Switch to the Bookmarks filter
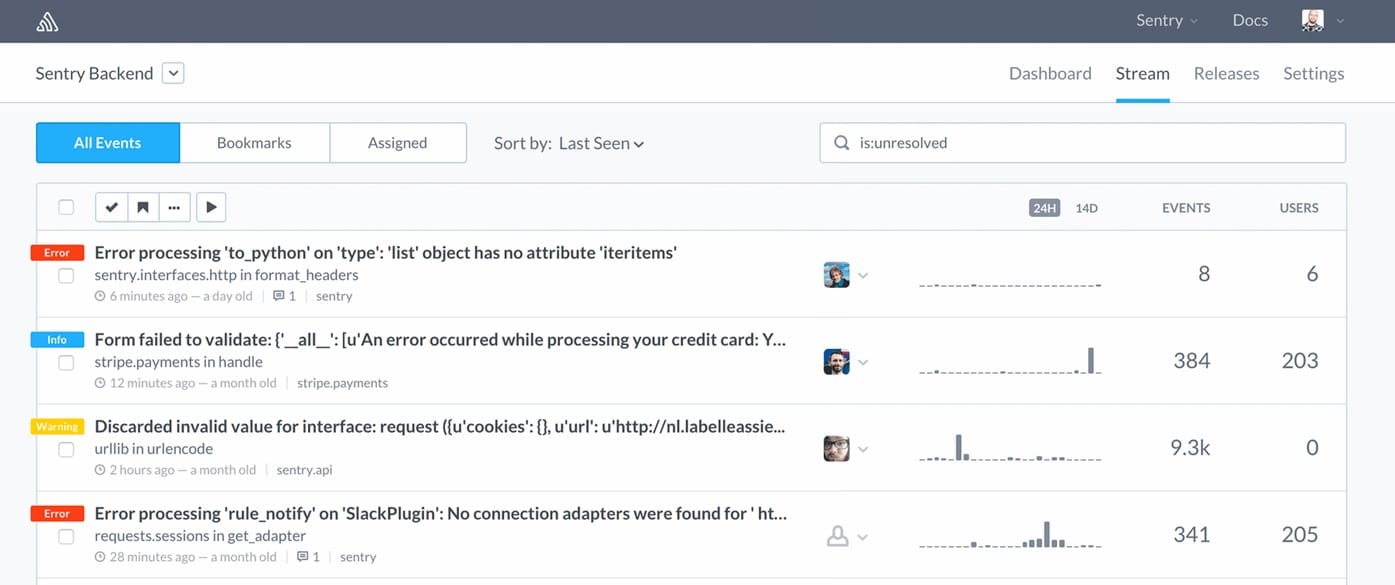This screenshot has height=585, width=1395. (254, 143)
